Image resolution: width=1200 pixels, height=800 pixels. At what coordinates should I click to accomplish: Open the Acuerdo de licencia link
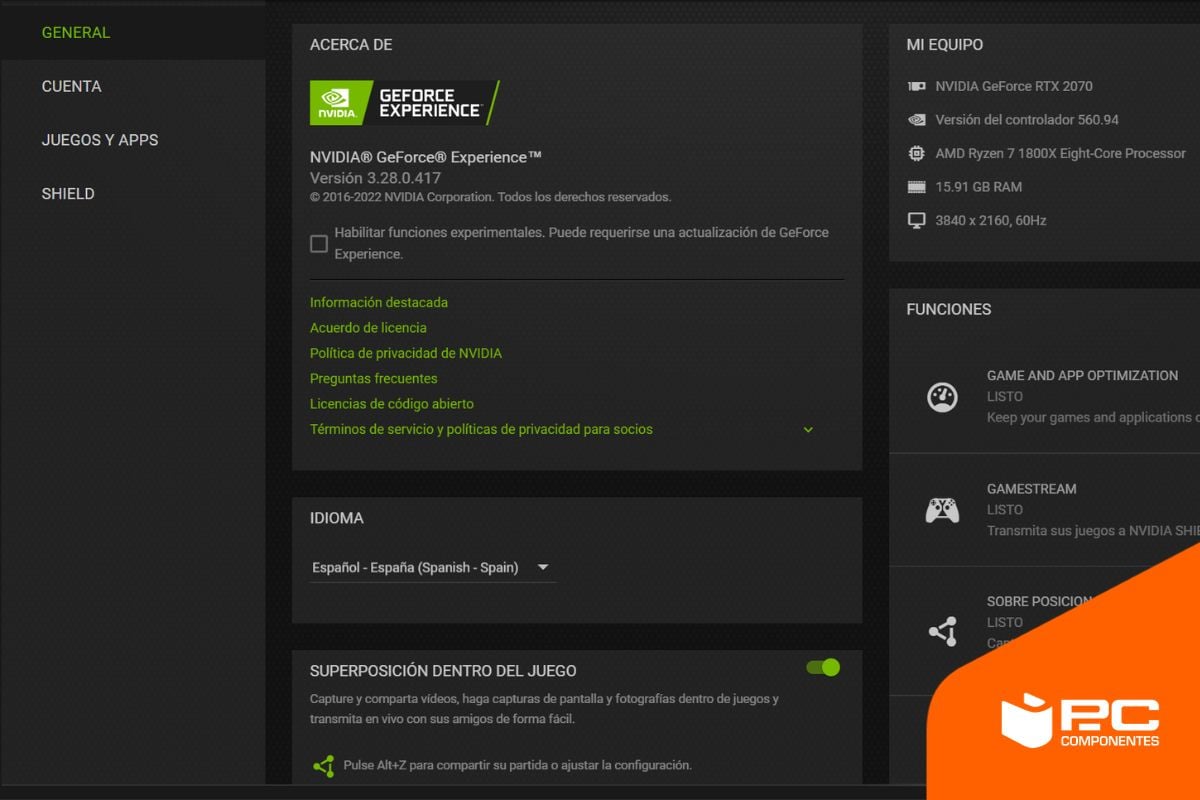[x=368, y=328]
